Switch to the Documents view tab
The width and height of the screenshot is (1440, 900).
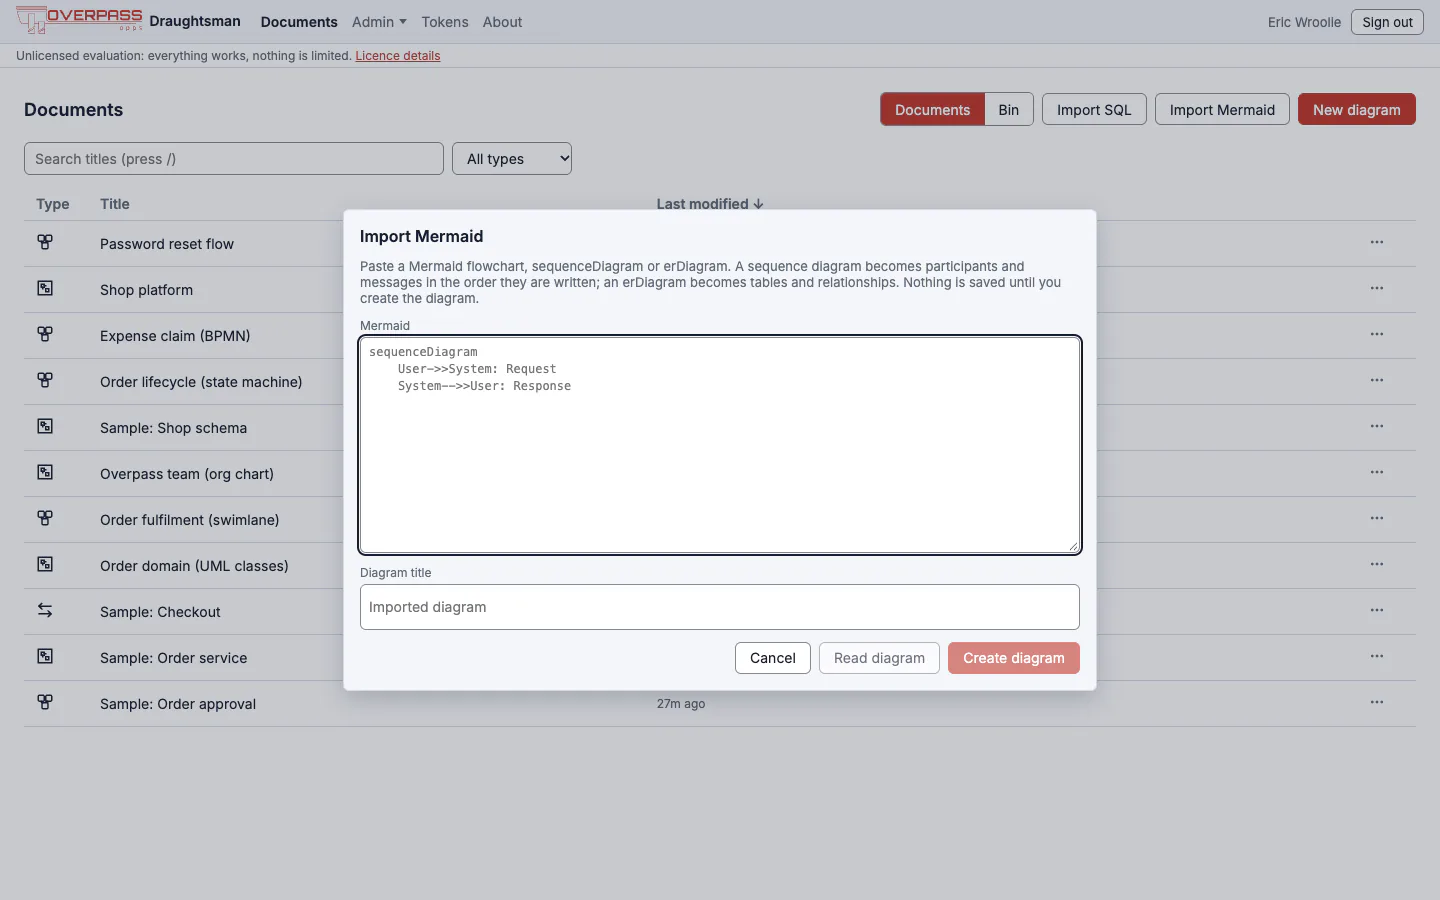(932, 110)
